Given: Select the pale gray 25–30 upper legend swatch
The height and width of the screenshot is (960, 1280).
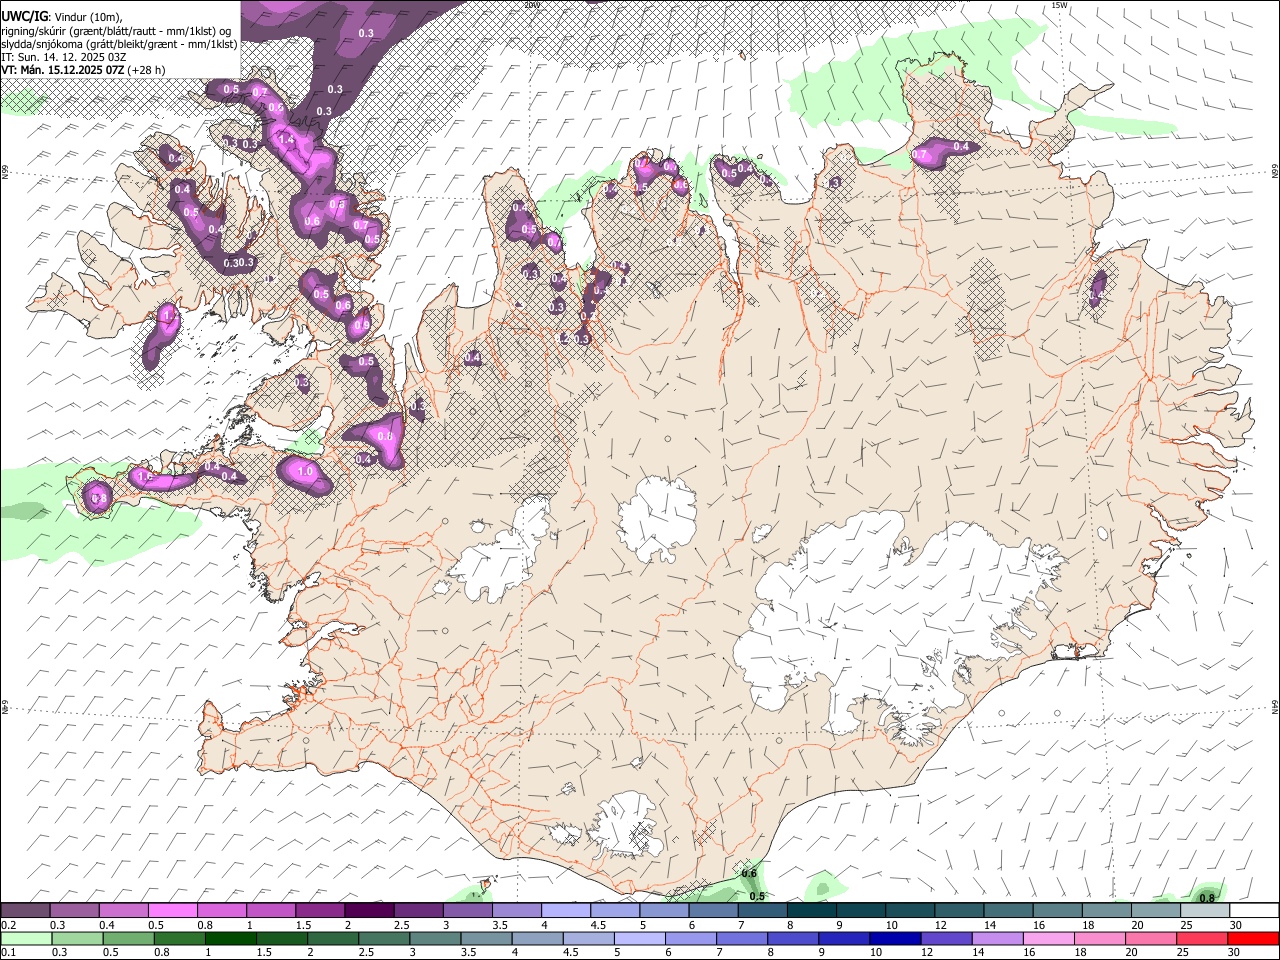Looking at the screenshot, I should pyautogui.click(x=1205, y=911).
